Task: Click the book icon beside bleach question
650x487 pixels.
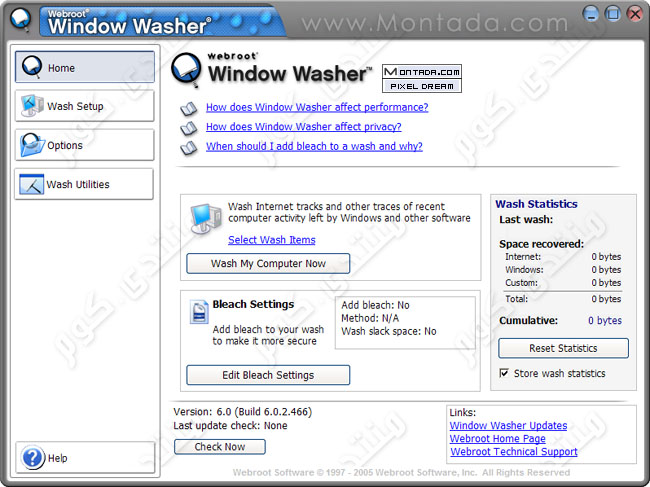Action: point(188,147)
